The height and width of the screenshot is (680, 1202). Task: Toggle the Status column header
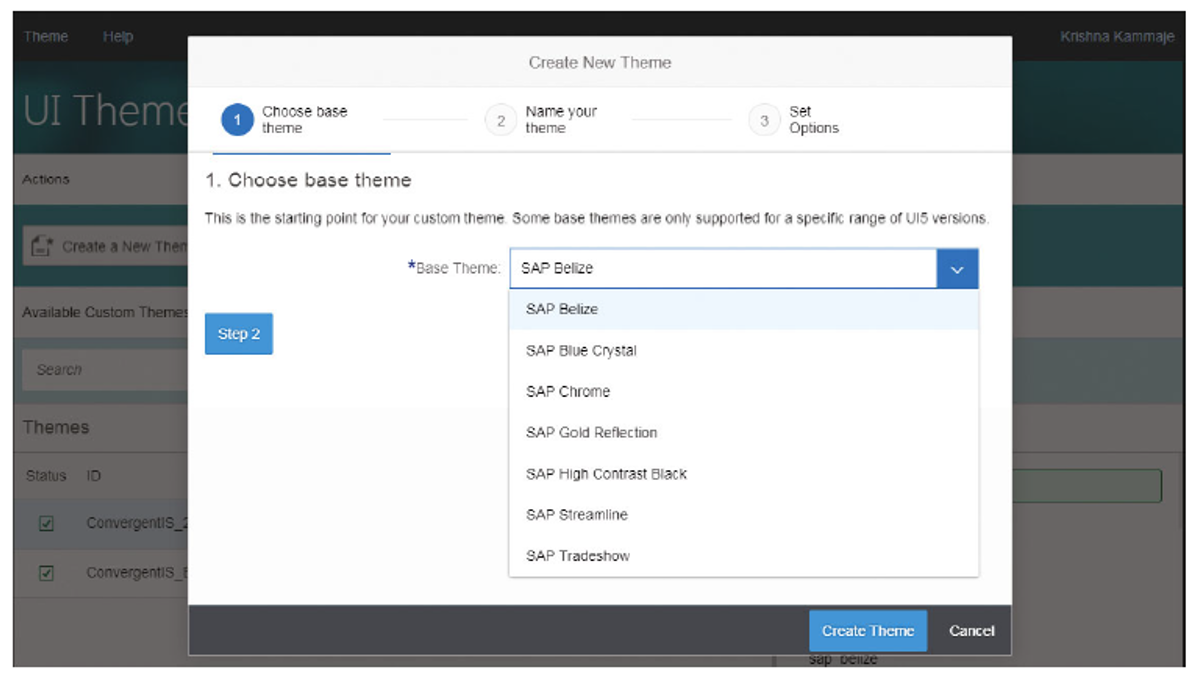(x=47, y=476)
